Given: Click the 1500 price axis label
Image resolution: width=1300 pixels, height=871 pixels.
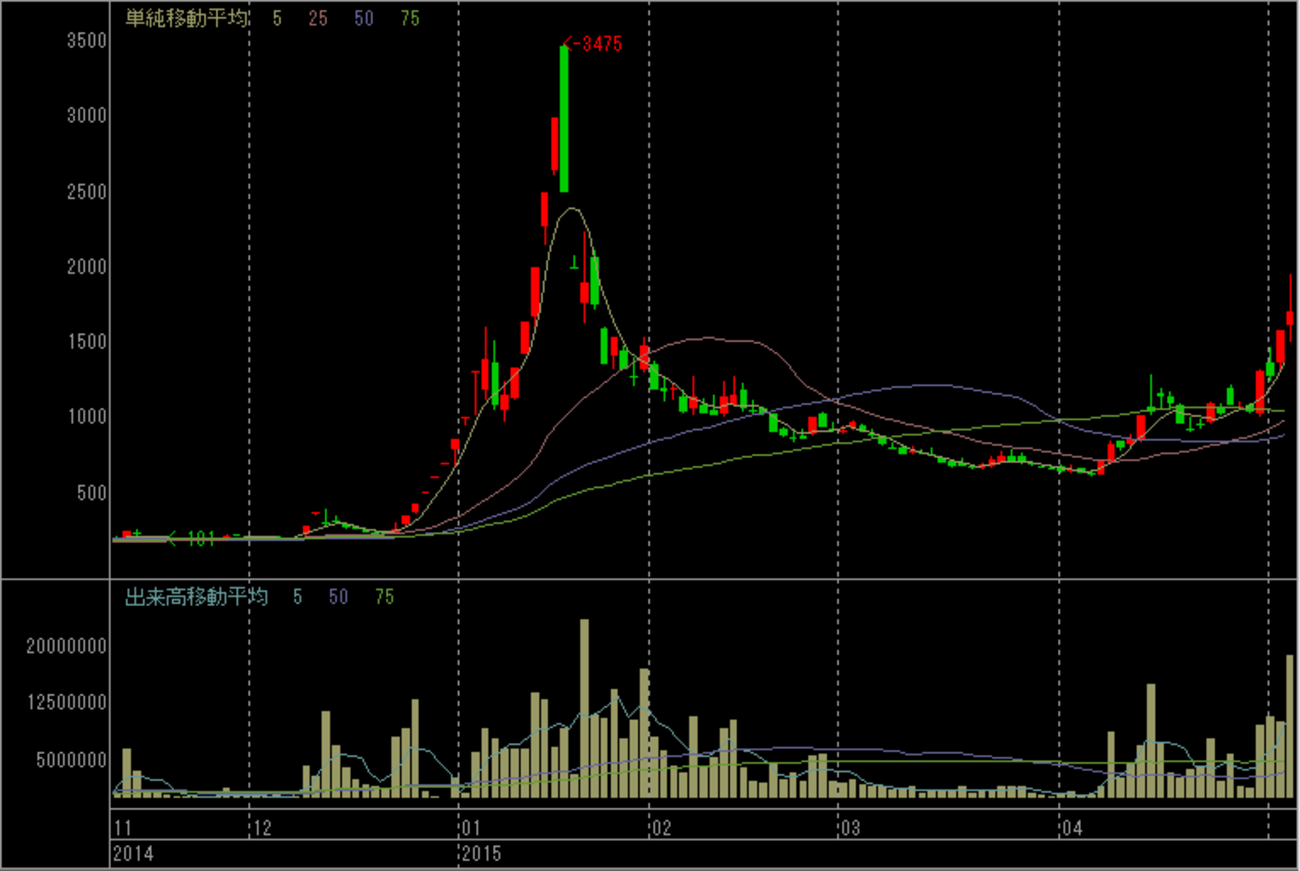Looking at the screenshot, I should [x=87, y=341].
